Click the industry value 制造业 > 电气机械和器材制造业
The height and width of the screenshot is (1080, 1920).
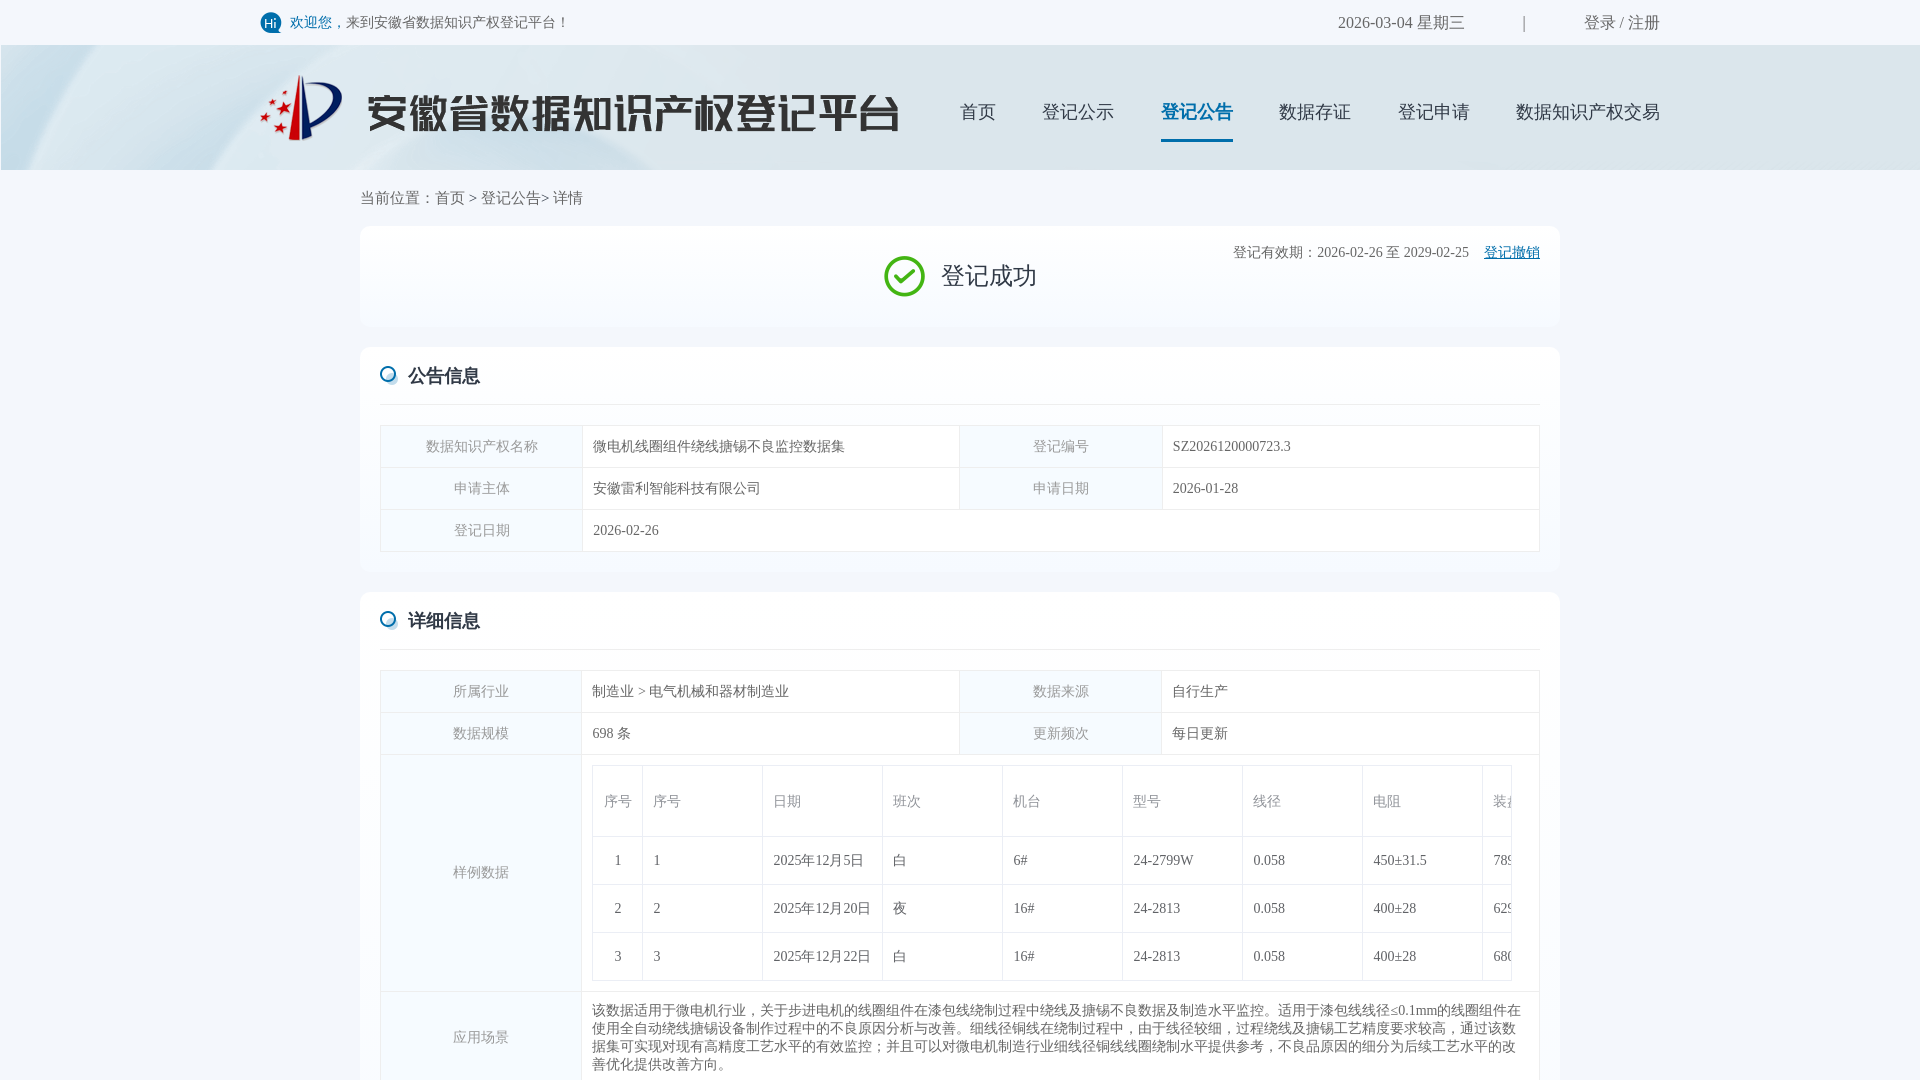coord(690,692)
